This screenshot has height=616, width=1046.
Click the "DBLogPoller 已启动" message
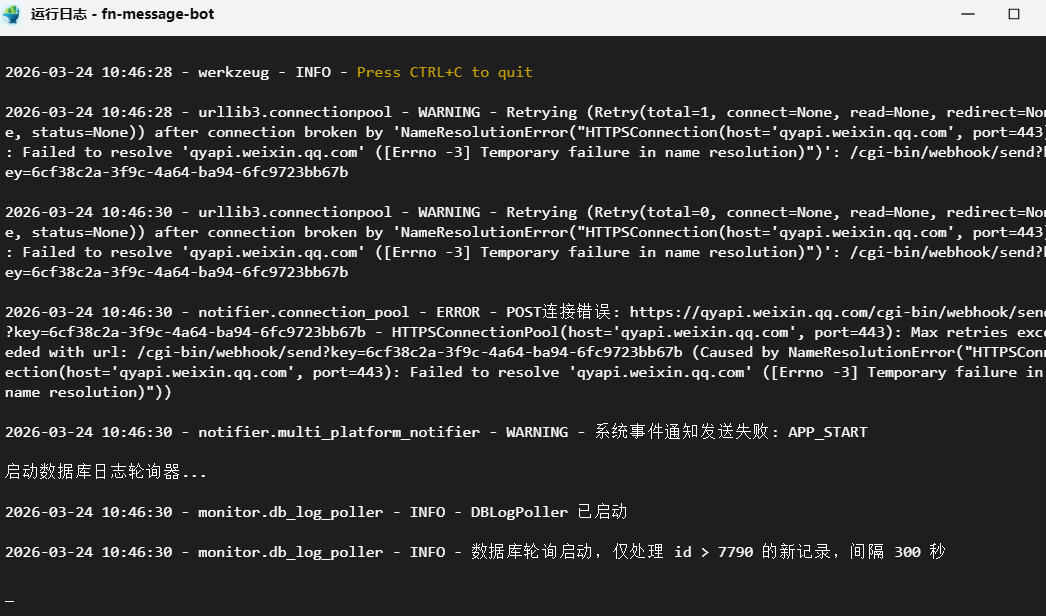[549, 512]
